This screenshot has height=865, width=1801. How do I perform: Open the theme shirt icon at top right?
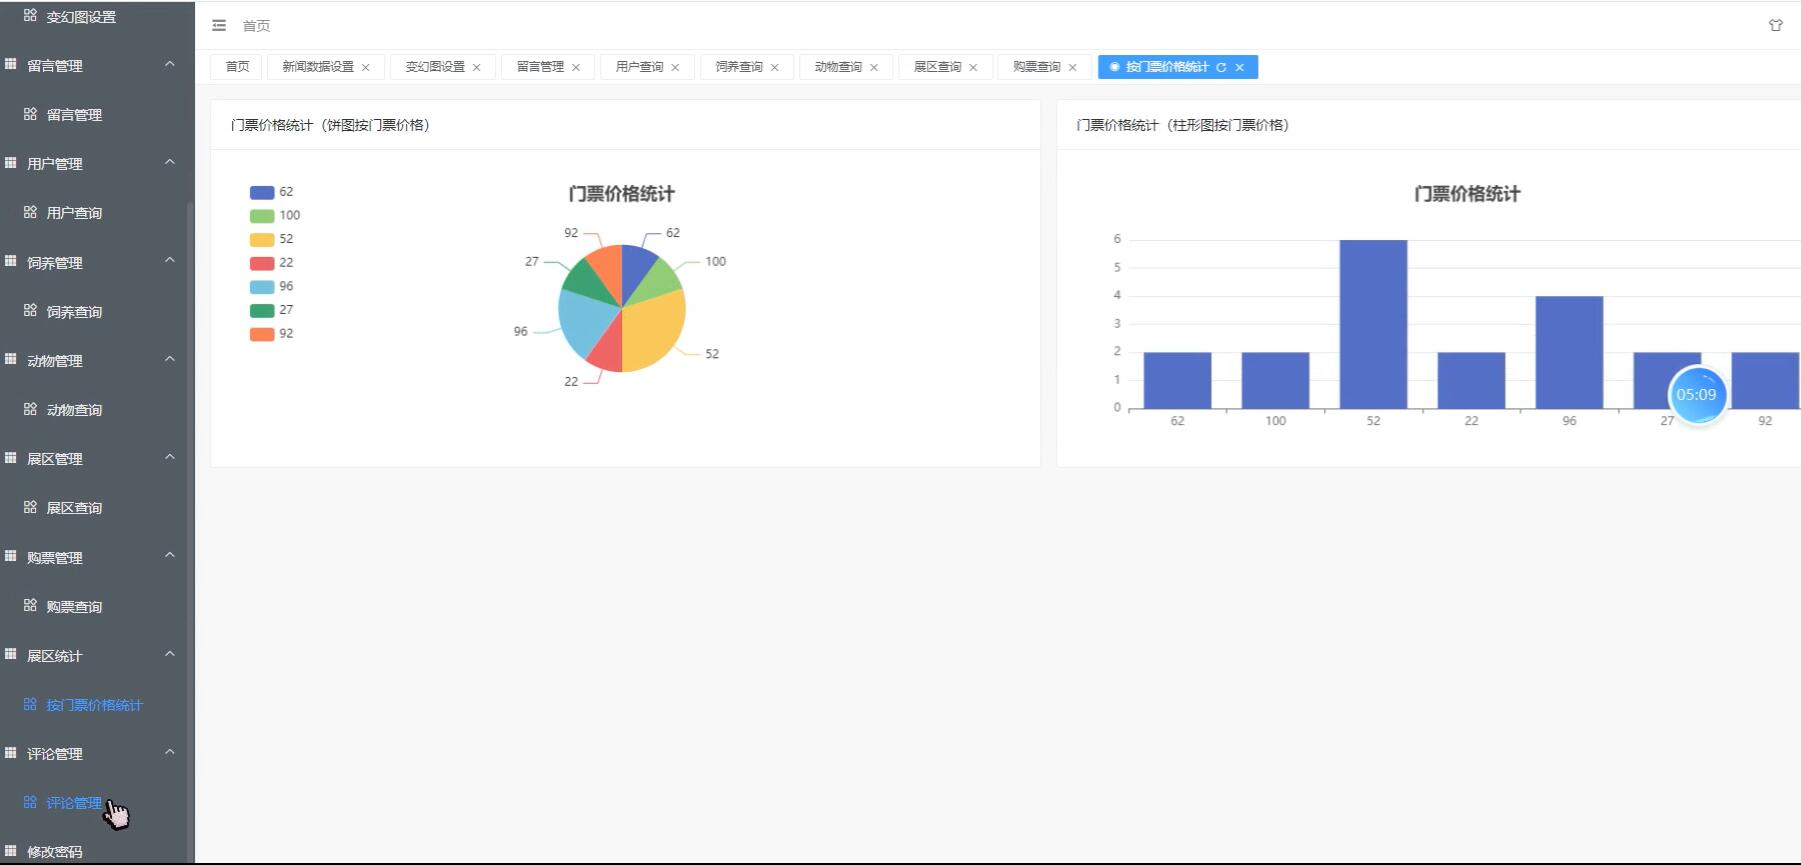[1775, 25]
